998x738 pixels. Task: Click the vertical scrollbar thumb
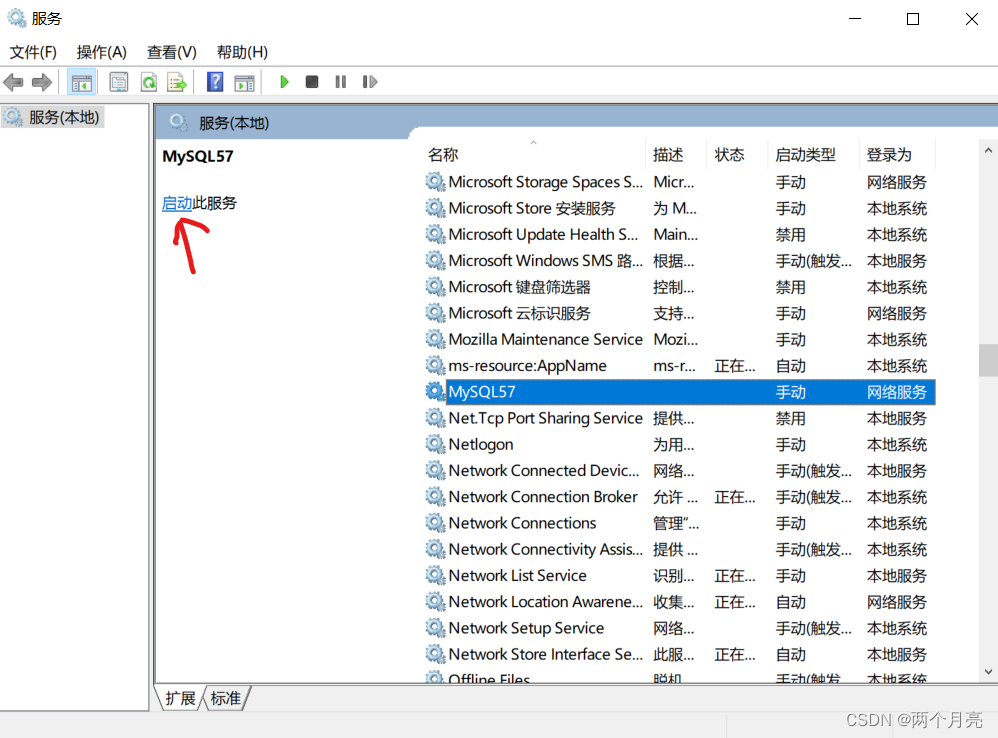click(988, 360)
